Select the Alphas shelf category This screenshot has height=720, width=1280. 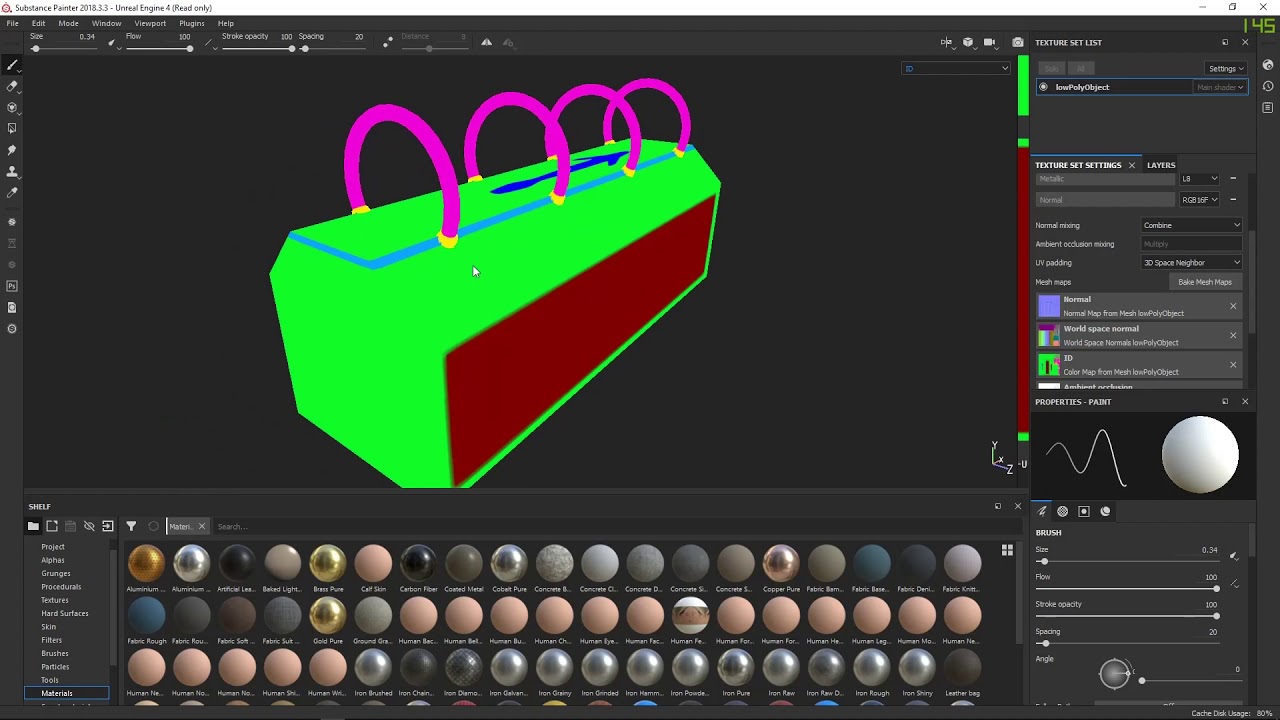pos(53,560)
